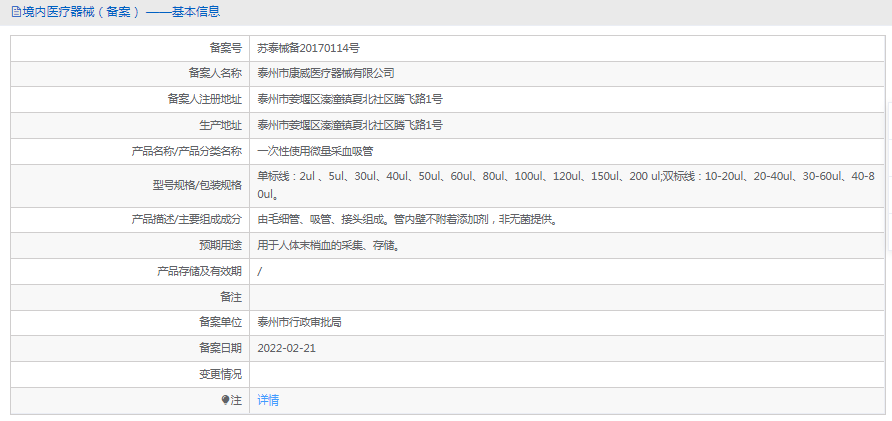Screen dimensions: 892x421
Task: Click the 变更情况 label
Action: [x=221, y=374]
